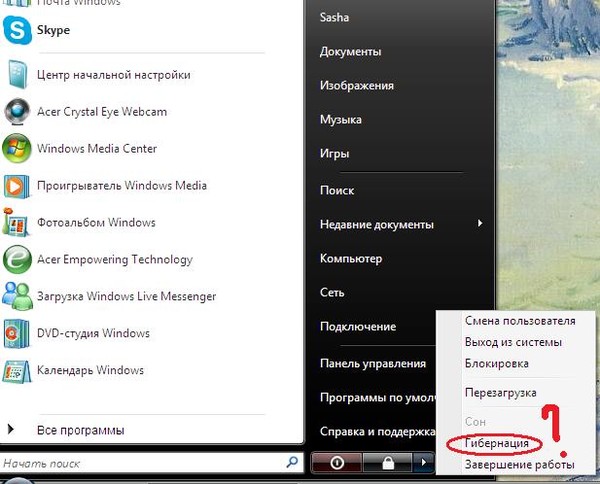This screenshot has height=484, width=600.
Task: Click Поиск in Start menu
Action: point(337,190)
